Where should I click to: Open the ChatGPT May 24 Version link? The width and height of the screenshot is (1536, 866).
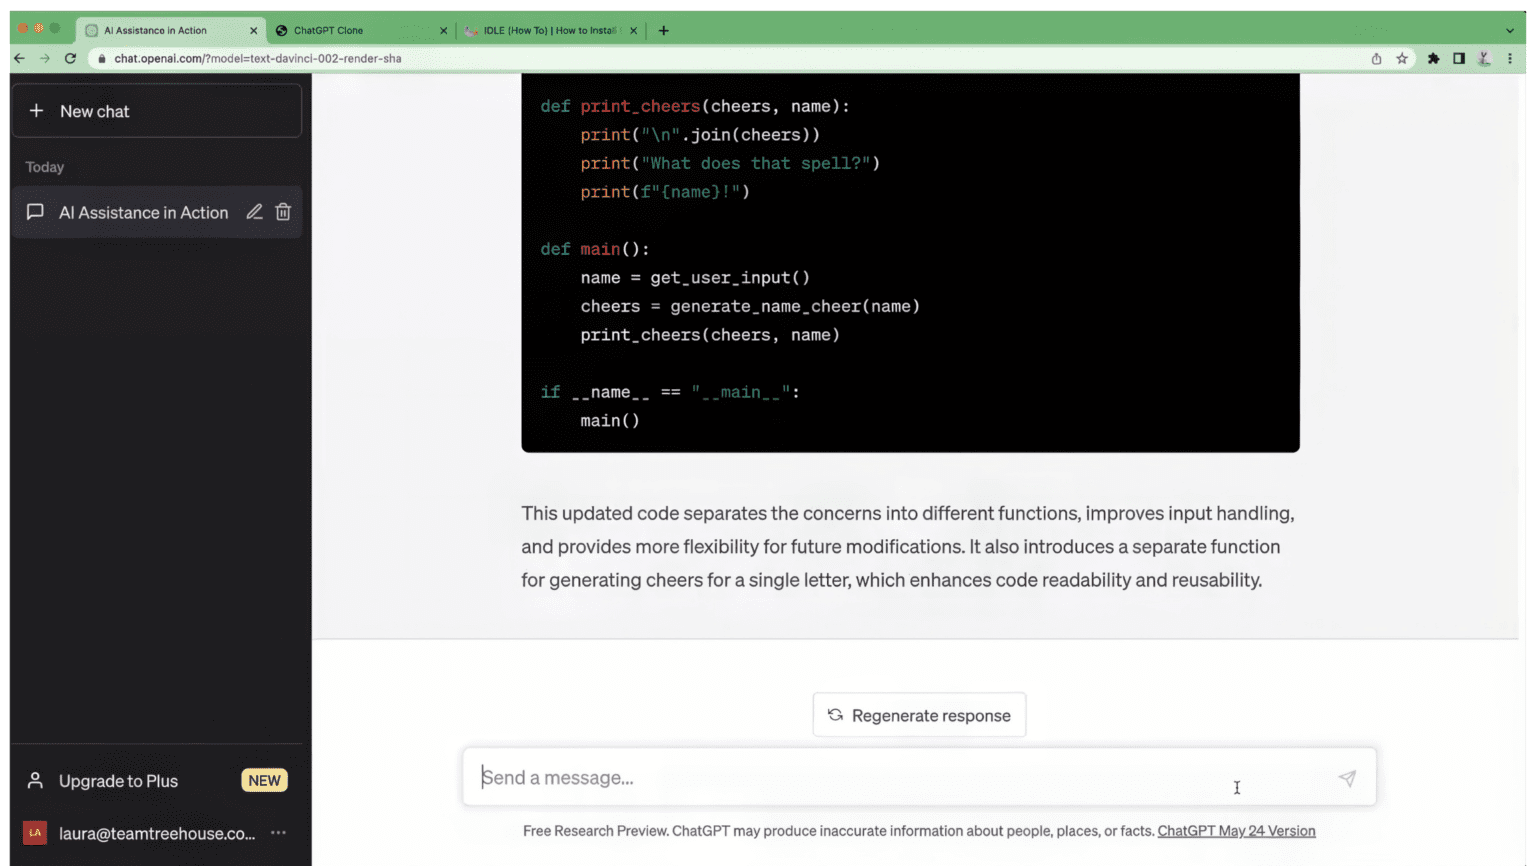click(1236, 831)
